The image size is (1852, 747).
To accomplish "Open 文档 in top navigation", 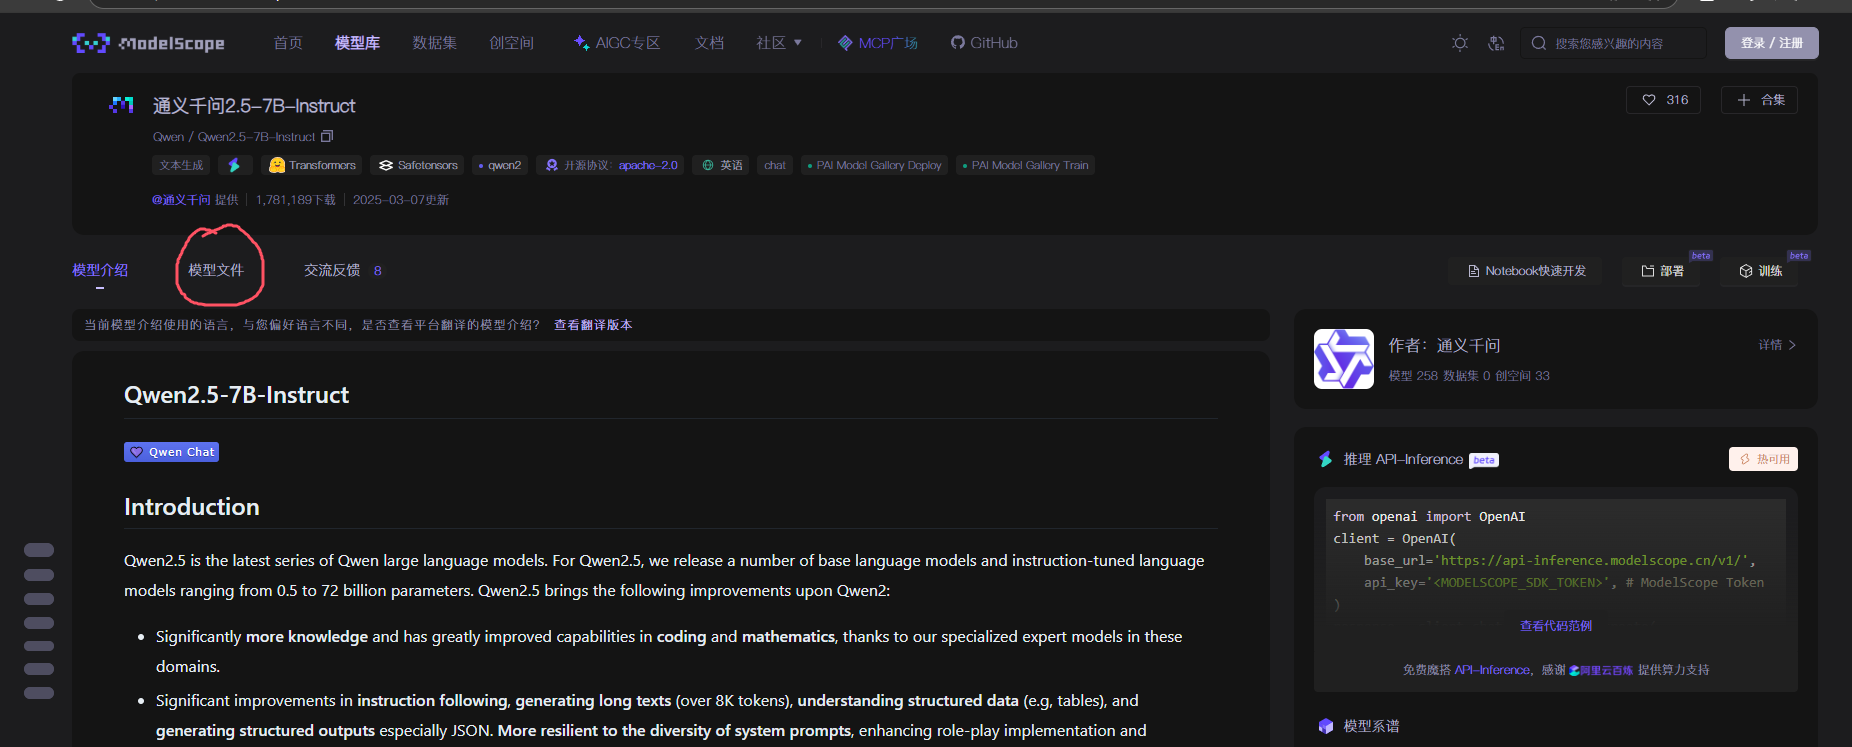I will pyautogui.click(x=710, y=43).
